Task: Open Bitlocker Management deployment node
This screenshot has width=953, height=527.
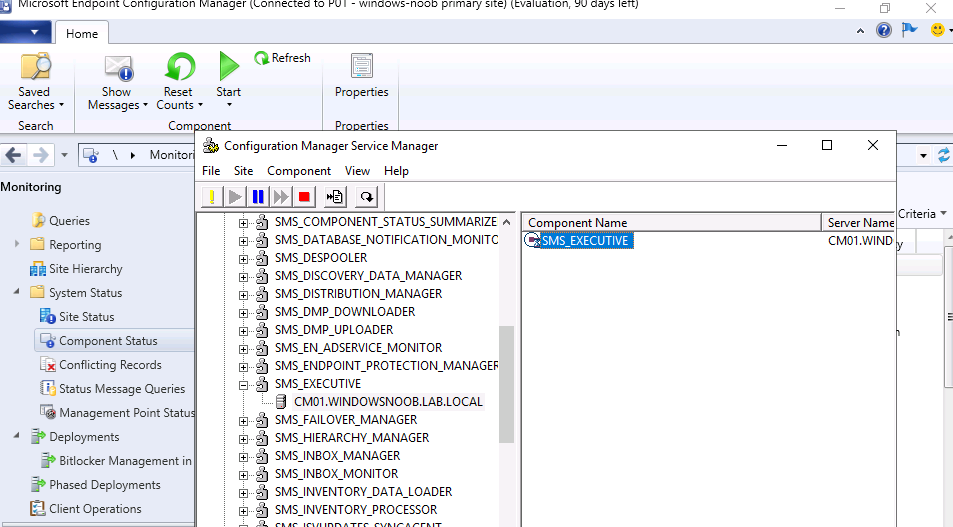Action: 125,461
